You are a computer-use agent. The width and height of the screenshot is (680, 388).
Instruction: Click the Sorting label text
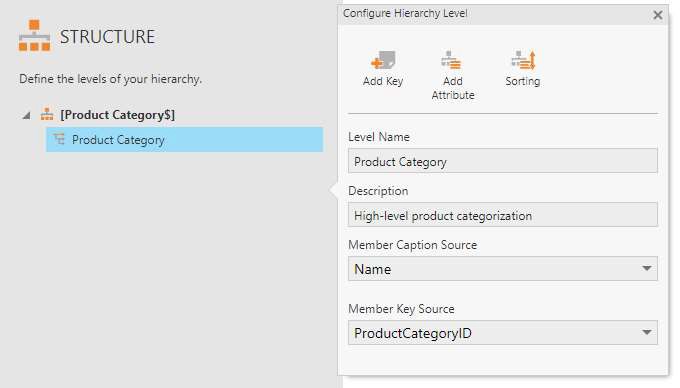point(523,81)
